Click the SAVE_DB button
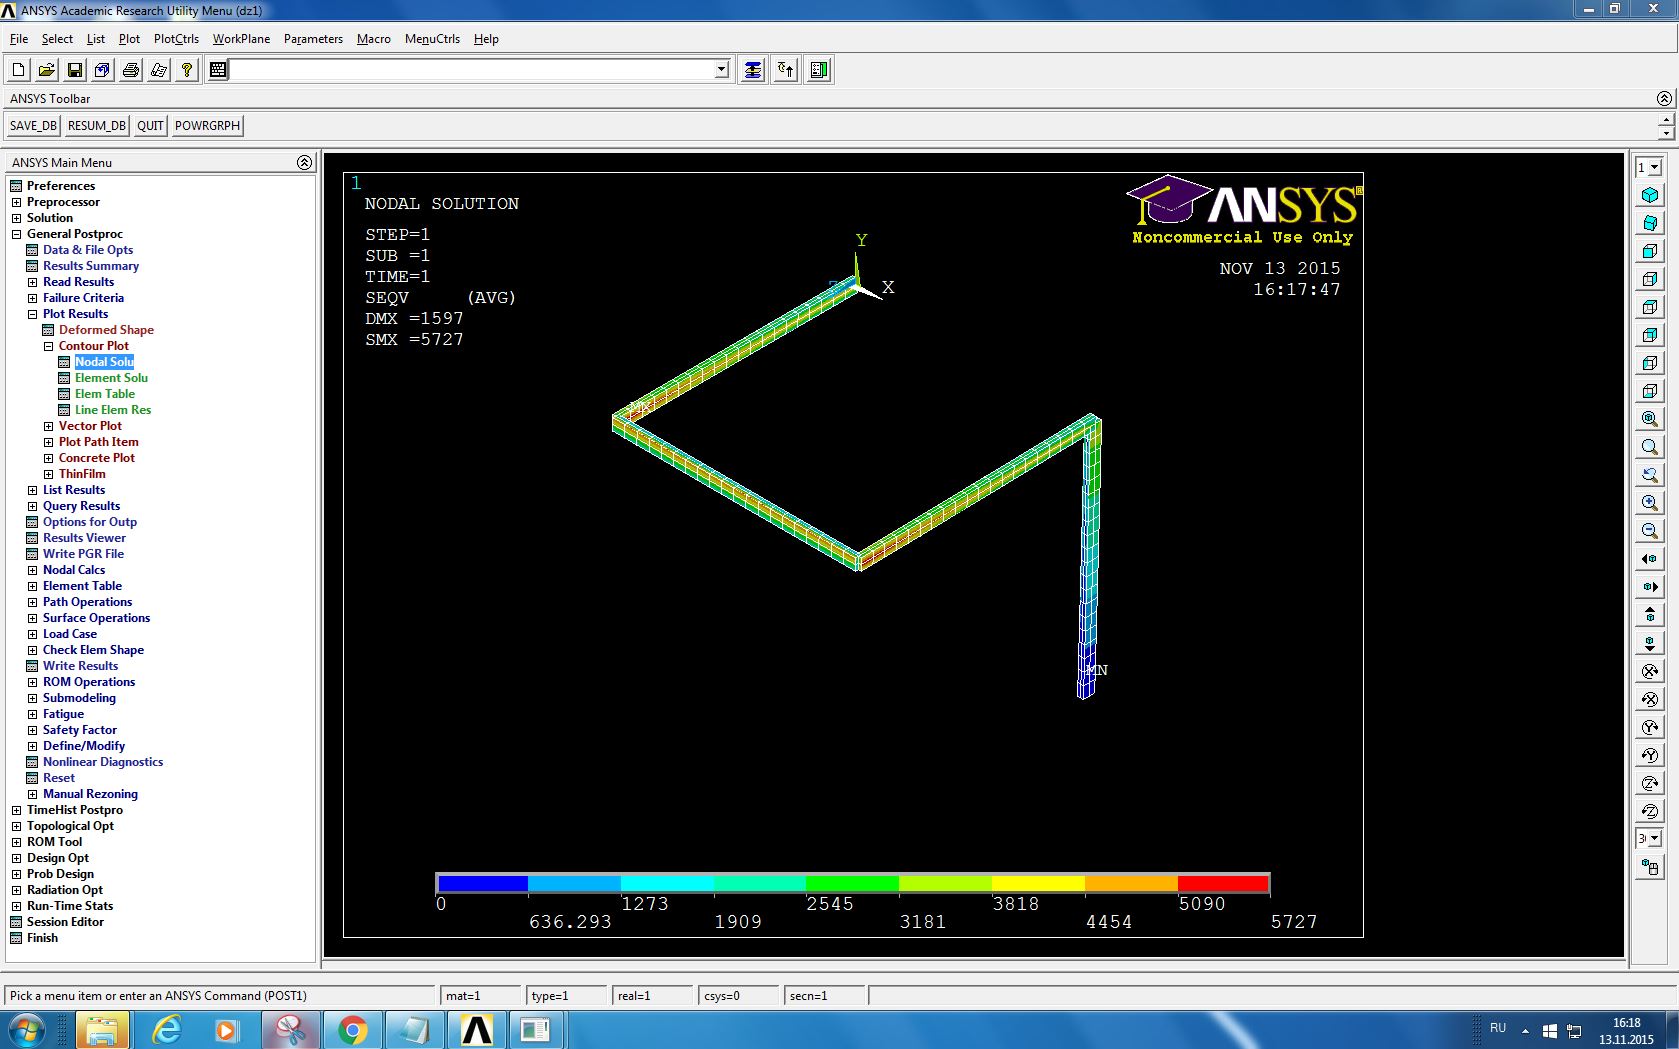 (33, 126)
